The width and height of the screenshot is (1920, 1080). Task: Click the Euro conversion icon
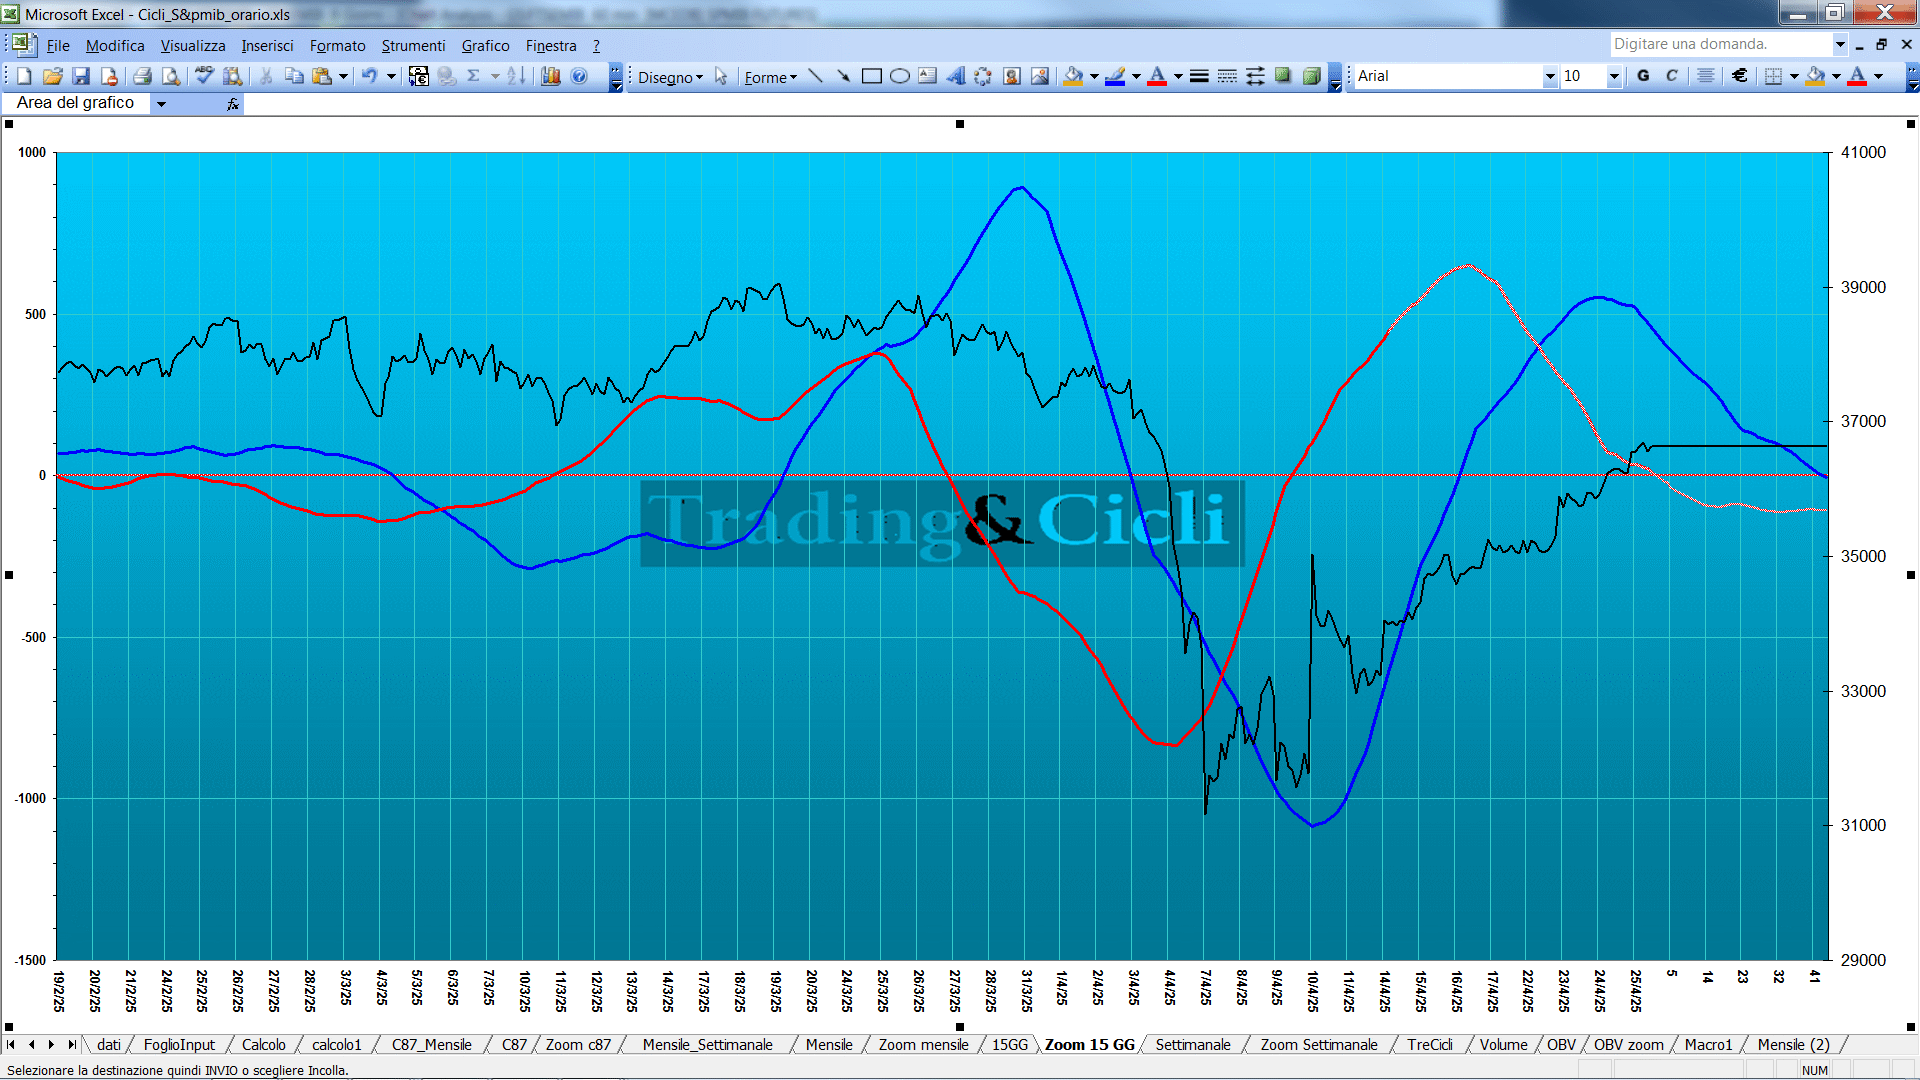[418, 76]
